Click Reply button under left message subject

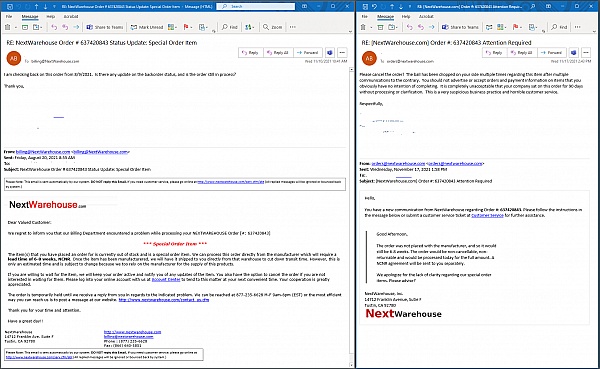click(251, 52)
